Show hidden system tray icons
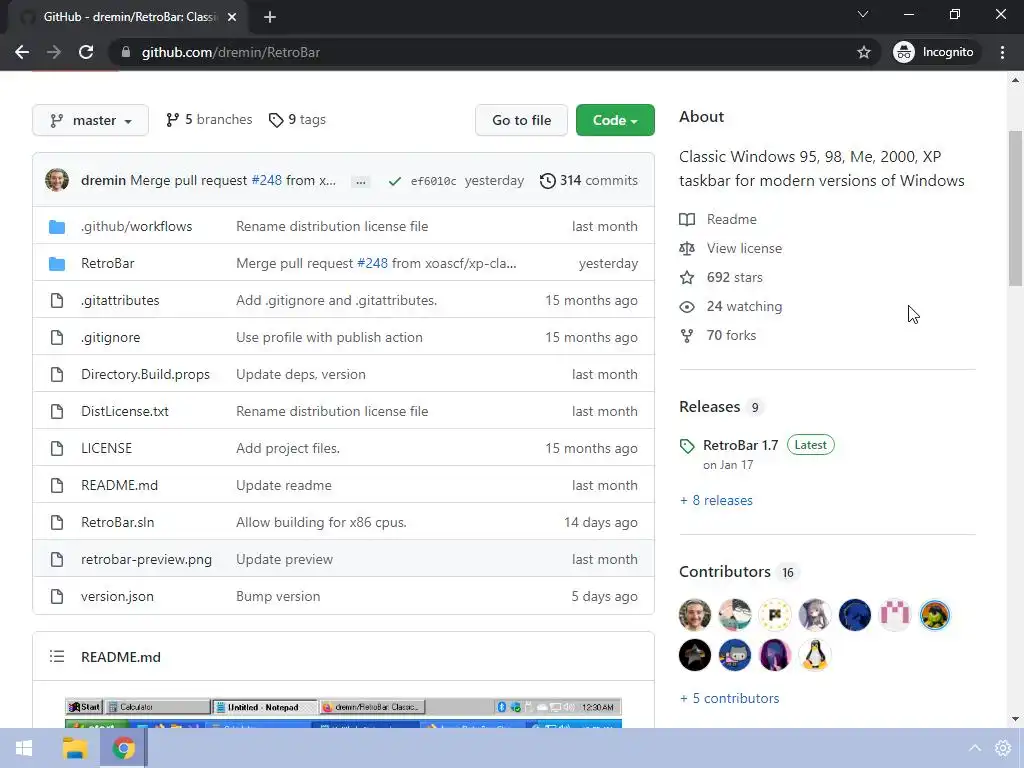Viewport: 1024px width, 768px height. (974, 748)
